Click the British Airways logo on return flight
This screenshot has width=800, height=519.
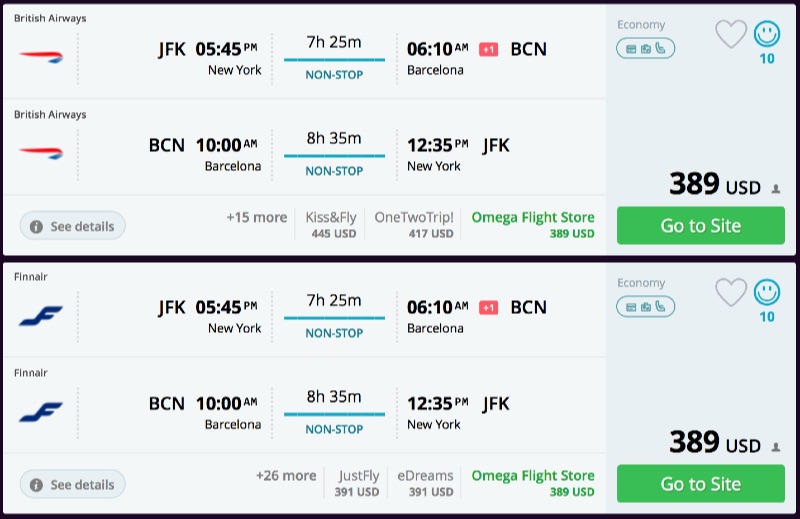[x=41, y=153]
